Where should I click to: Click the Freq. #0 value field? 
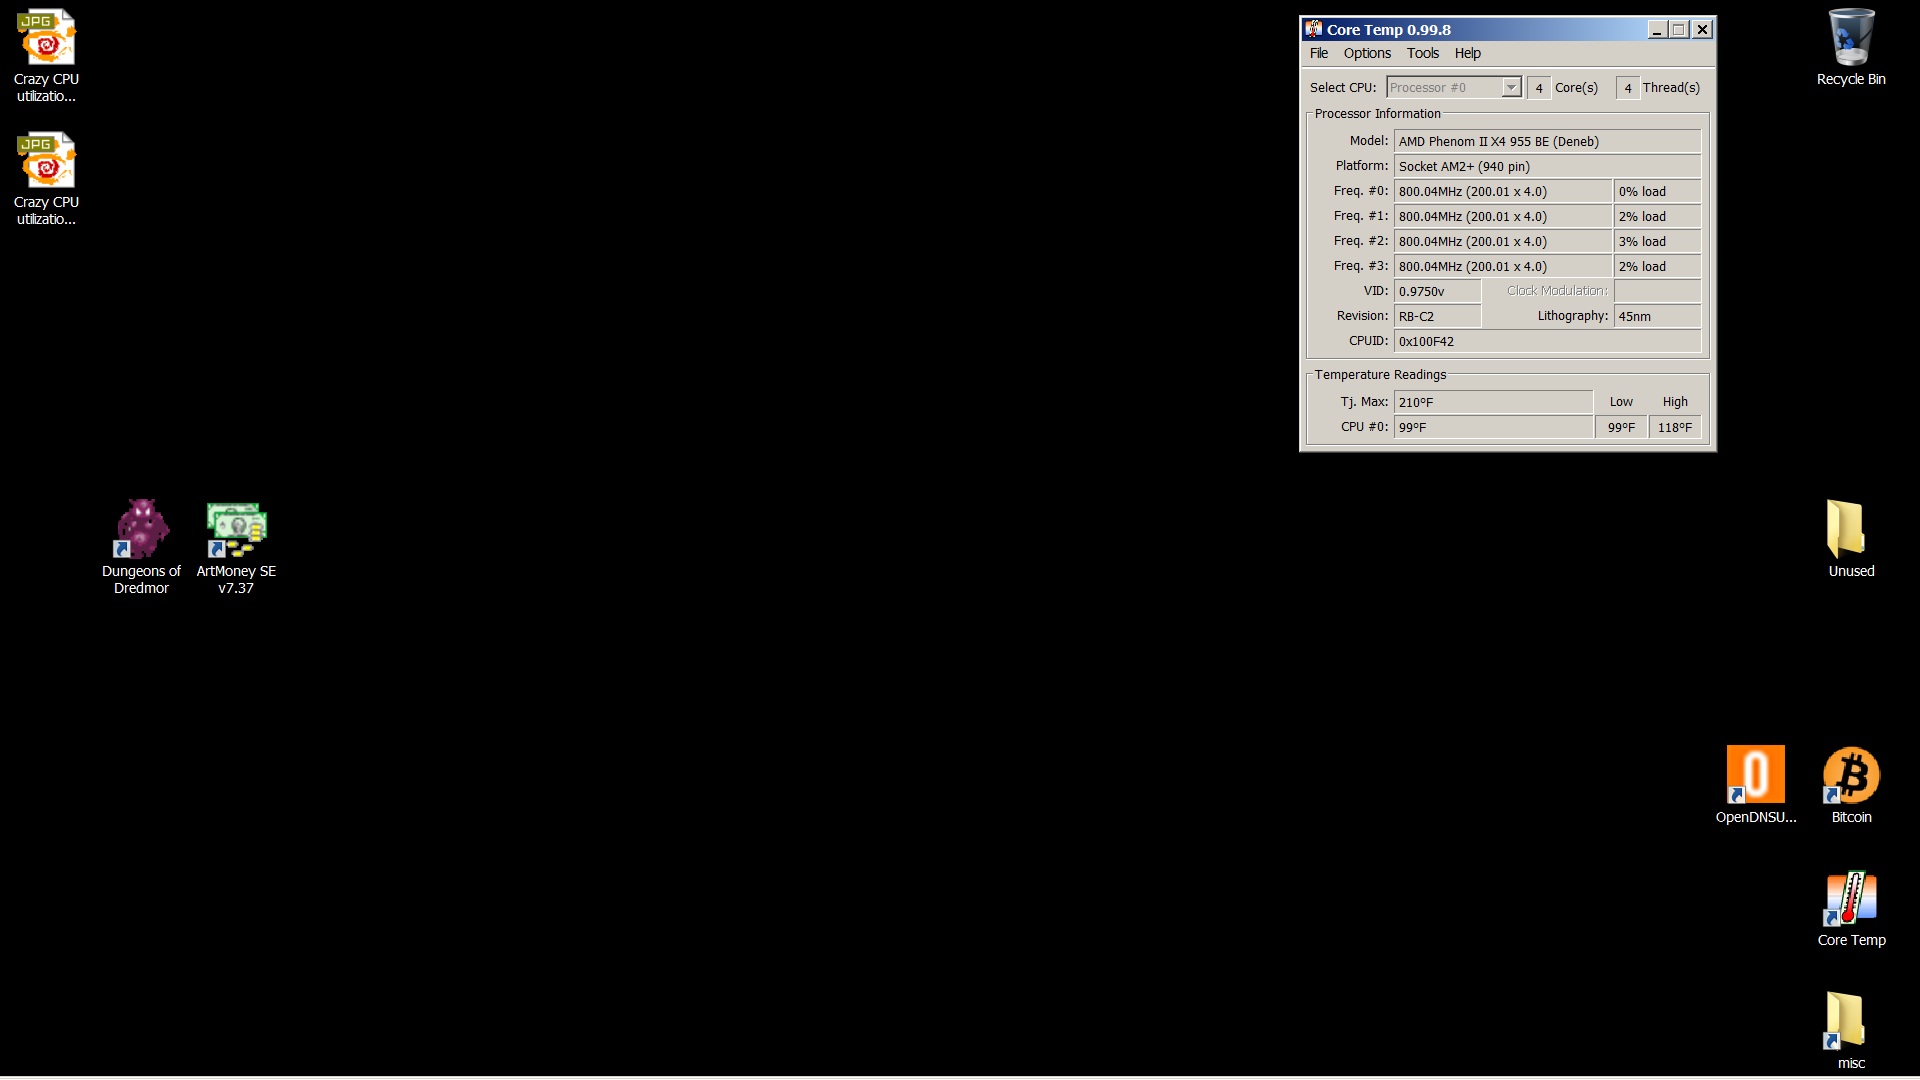pos(1503,192)
